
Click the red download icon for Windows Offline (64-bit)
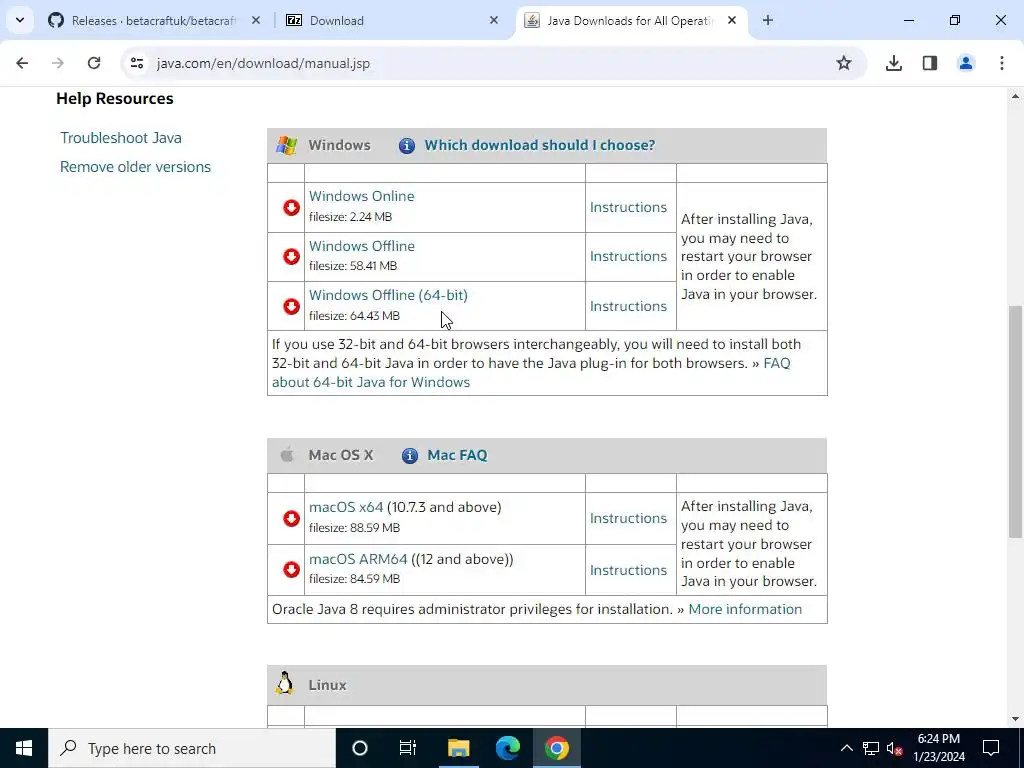click(291, 306)
